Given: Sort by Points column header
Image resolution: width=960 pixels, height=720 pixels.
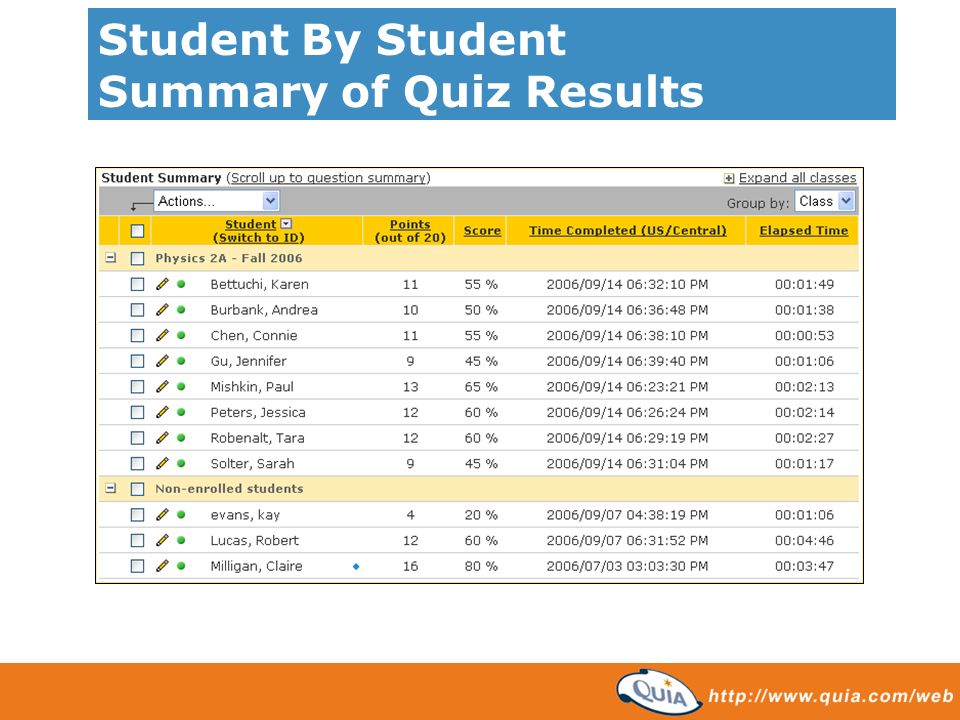Looking at the screenshot, I should (x=410, y=224).
